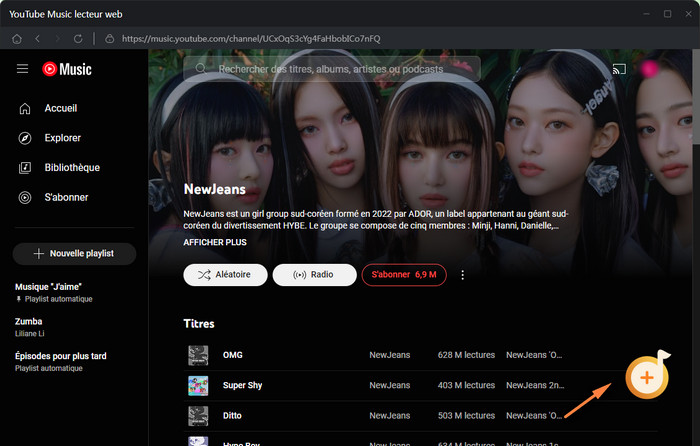Open the Zumba playlist in the sidebar
The image size is (700, 446).
point(29,322)
